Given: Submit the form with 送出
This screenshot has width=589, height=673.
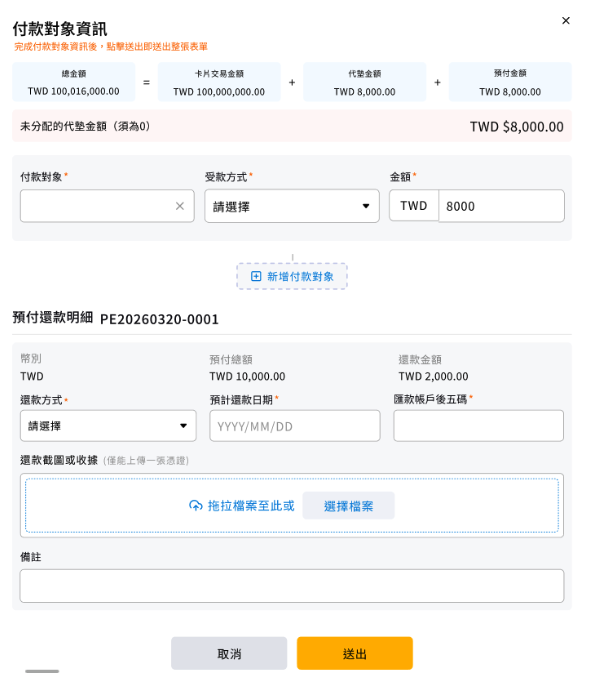Looking at the screenshot, I should point(355,654).
